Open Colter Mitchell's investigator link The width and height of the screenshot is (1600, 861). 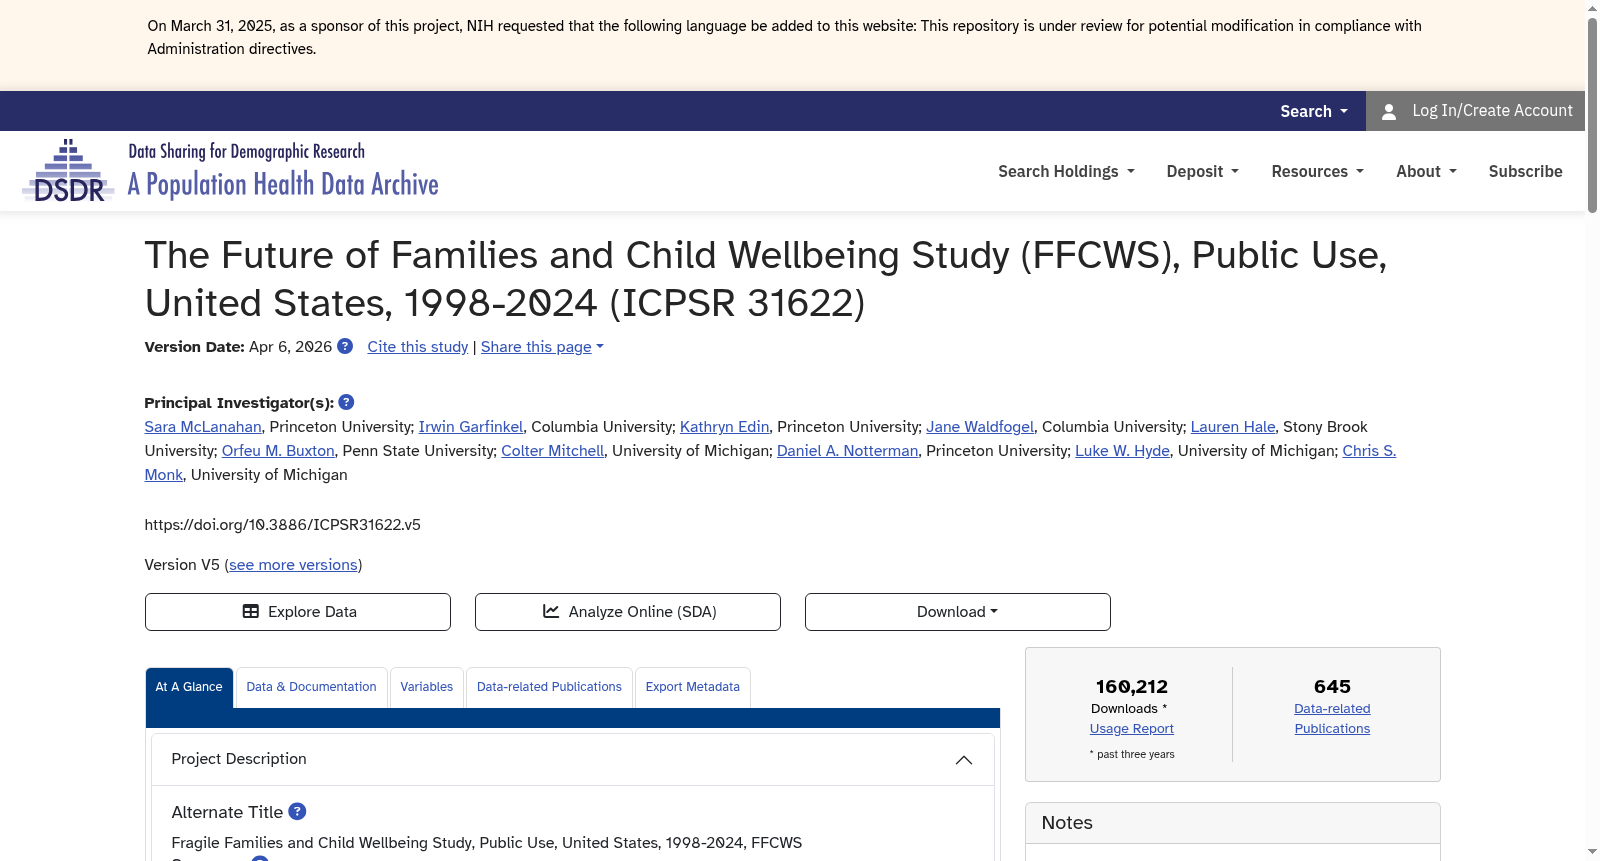click(x=553, y=450)
